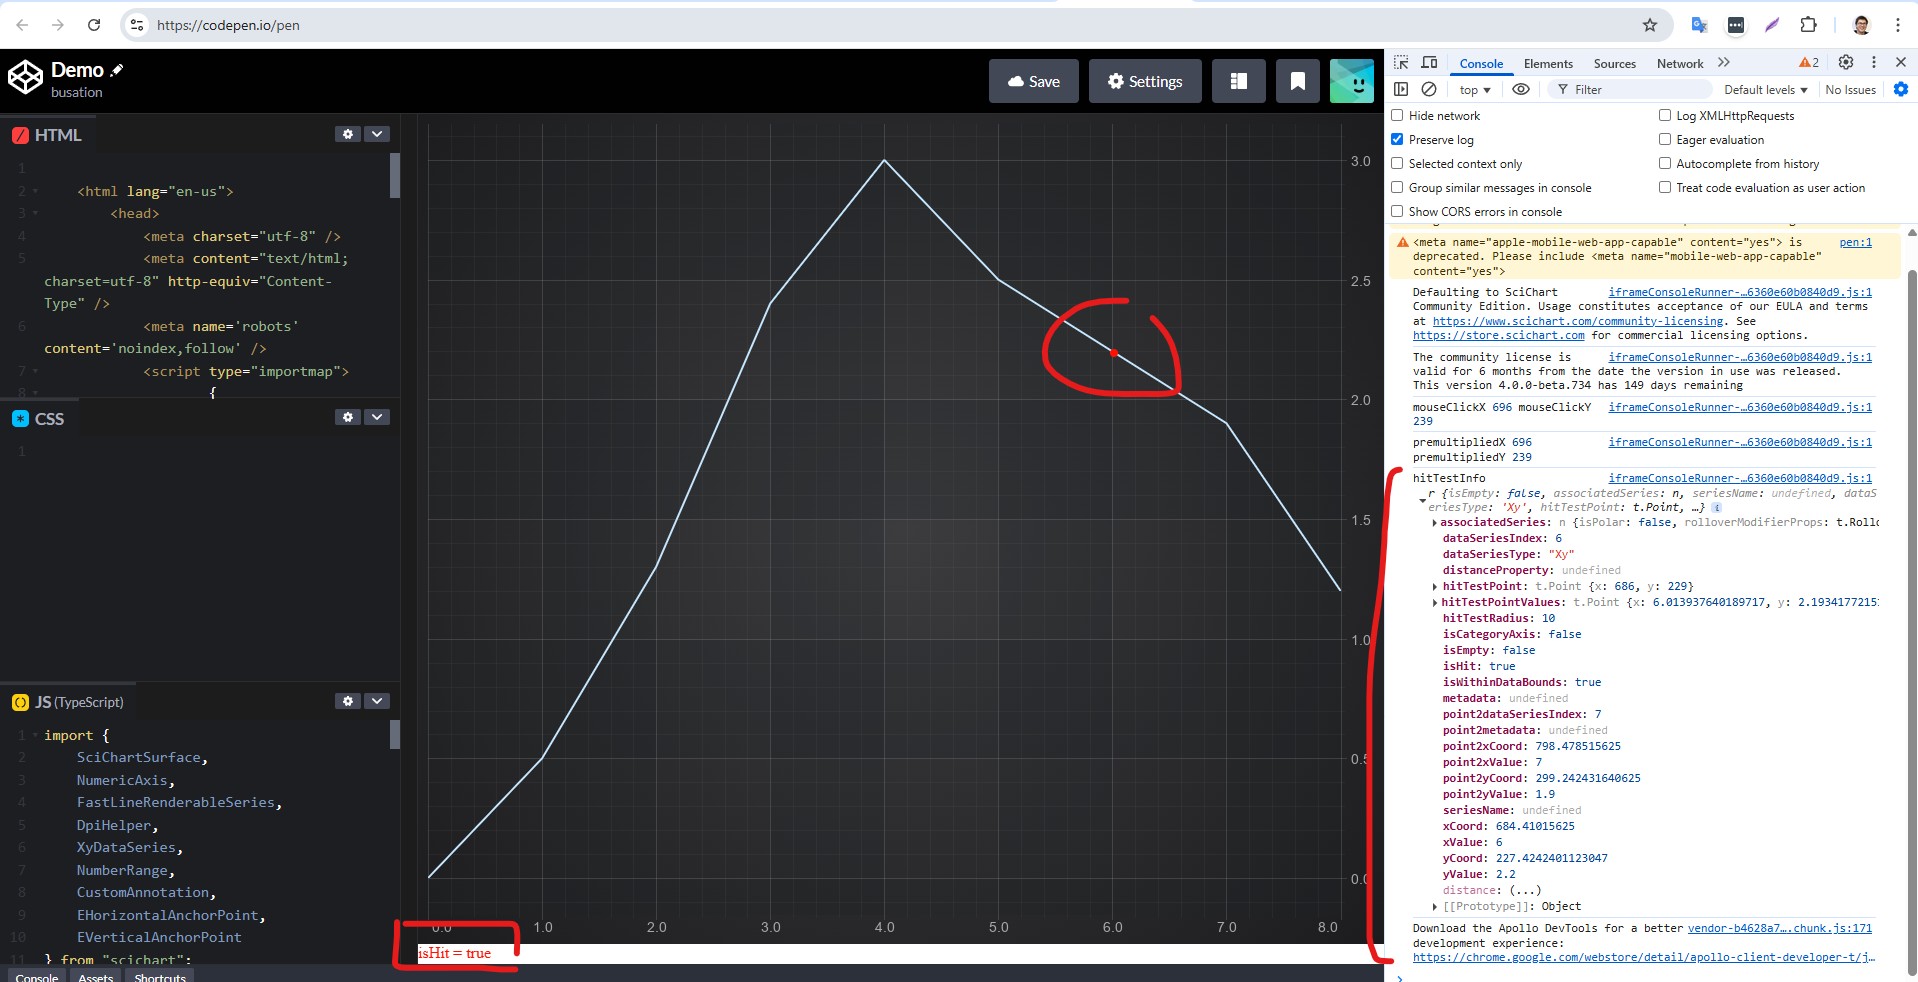This screenshot has height=982, width=1918.
Task: Bookmark this page with the star icon
Action: tap(1650, 25)
